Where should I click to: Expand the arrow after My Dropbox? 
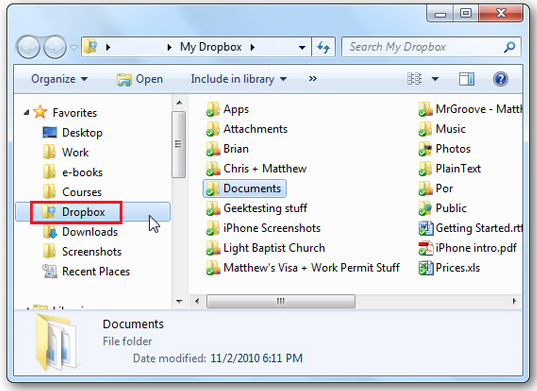tap(252, 47)
